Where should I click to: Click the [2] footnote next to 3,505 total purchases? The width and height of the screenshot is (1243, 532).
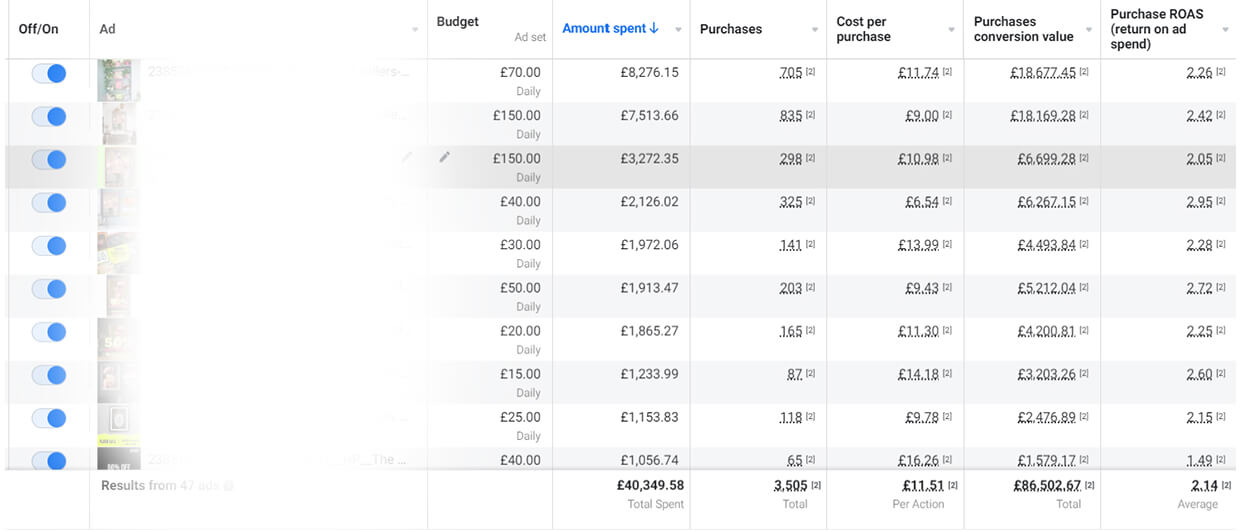click(816, 486)
